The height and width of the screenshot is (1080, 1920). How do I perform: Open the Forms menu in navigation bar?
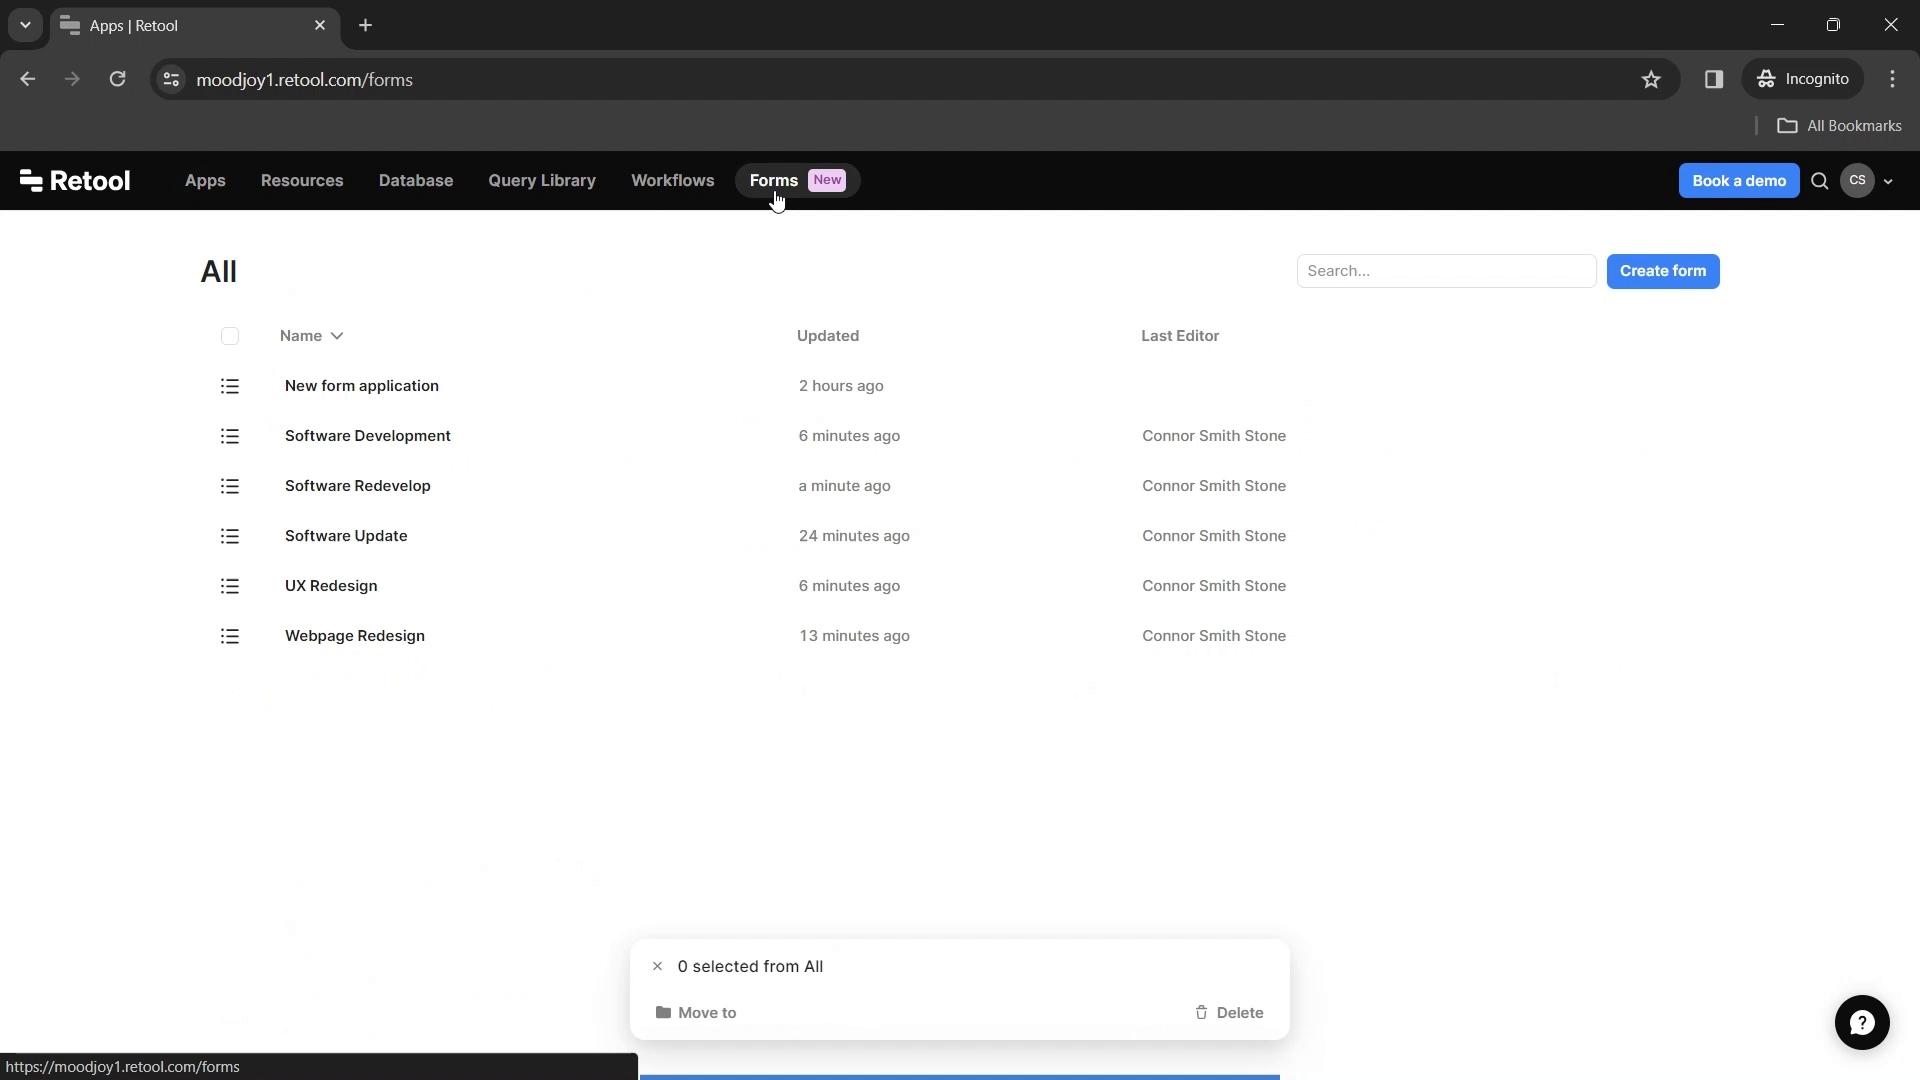[x=774, y=179]
